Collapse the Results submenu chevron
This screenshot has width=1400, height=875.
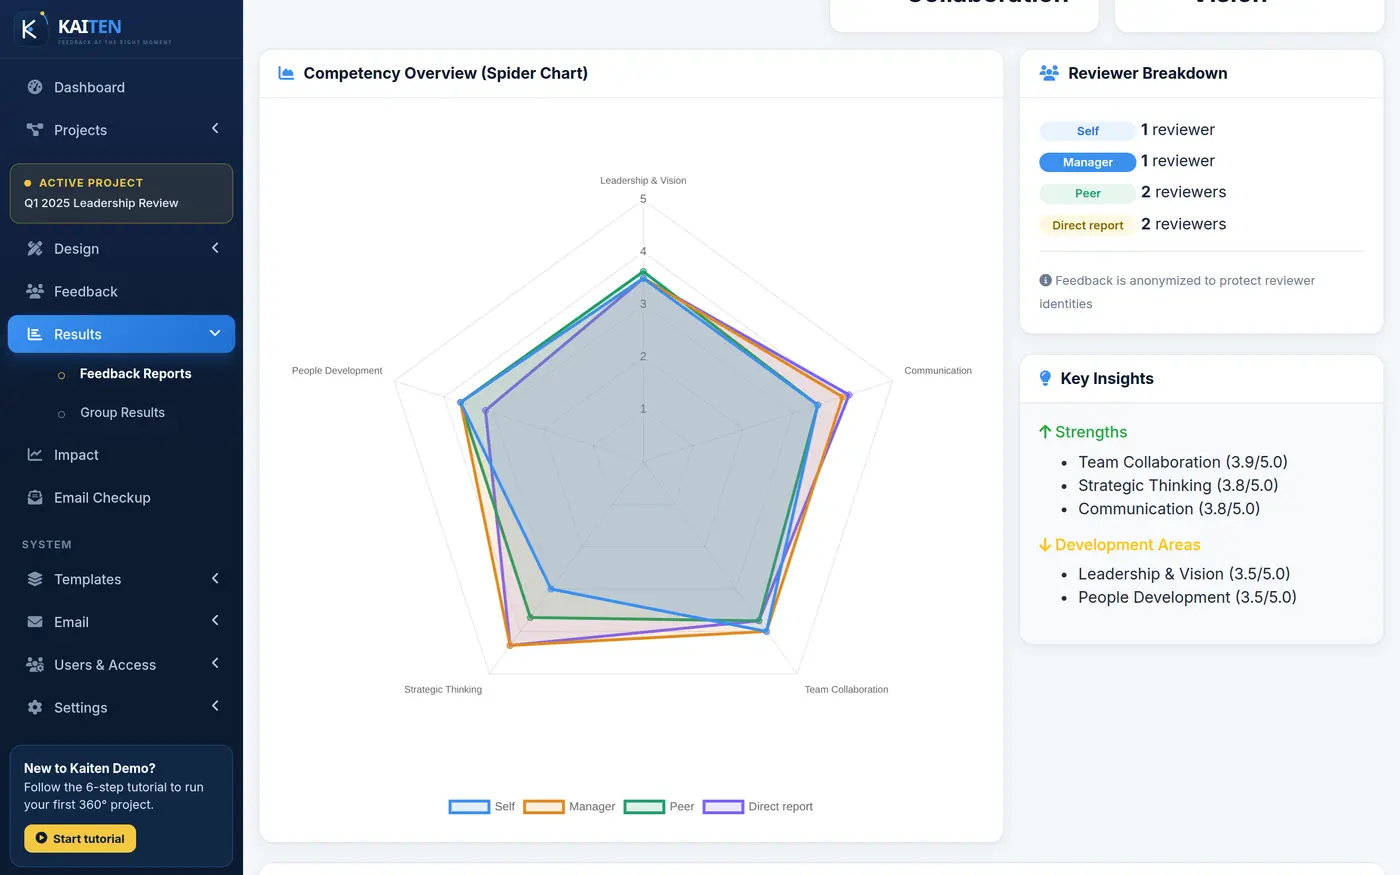[x=215, y=333]
